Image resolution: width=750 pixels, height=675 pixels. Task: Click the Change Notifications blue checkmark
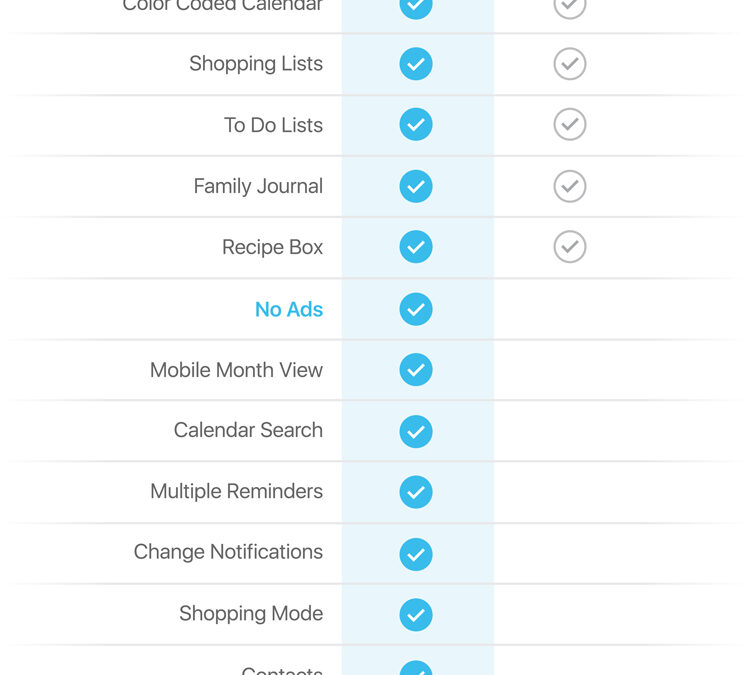416,554
